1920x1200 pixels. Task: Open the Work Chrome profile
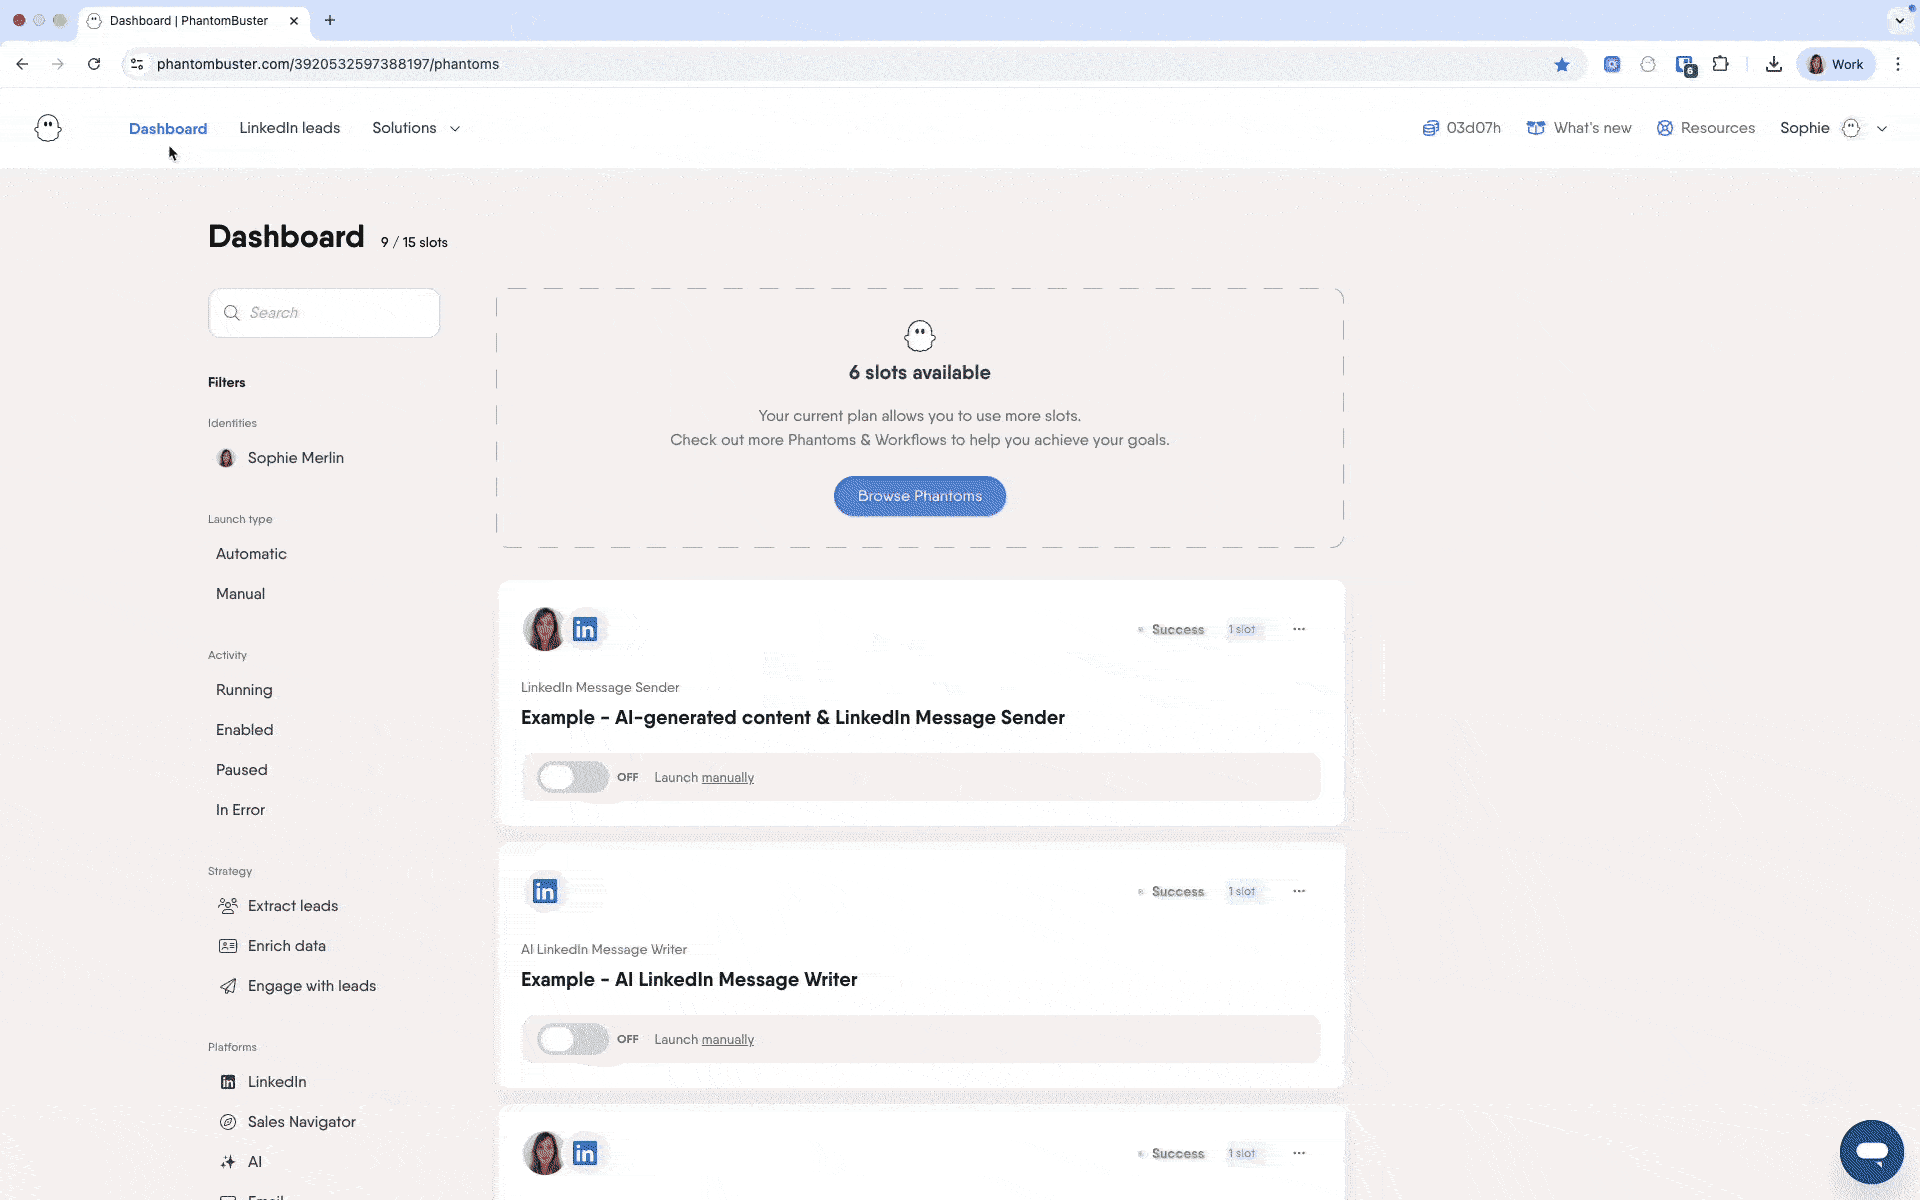(x=1836, y=64)
